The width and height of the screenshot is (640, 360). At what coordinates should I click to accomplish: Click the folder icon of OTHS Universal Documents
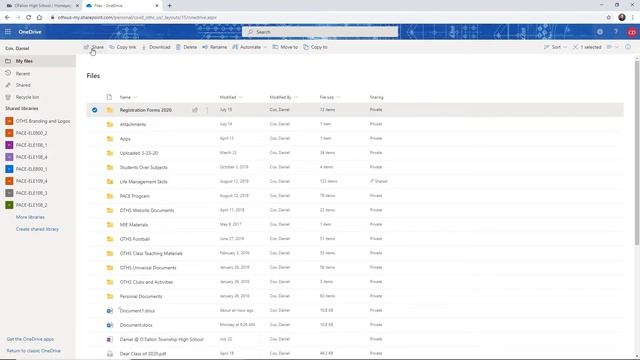109,268
